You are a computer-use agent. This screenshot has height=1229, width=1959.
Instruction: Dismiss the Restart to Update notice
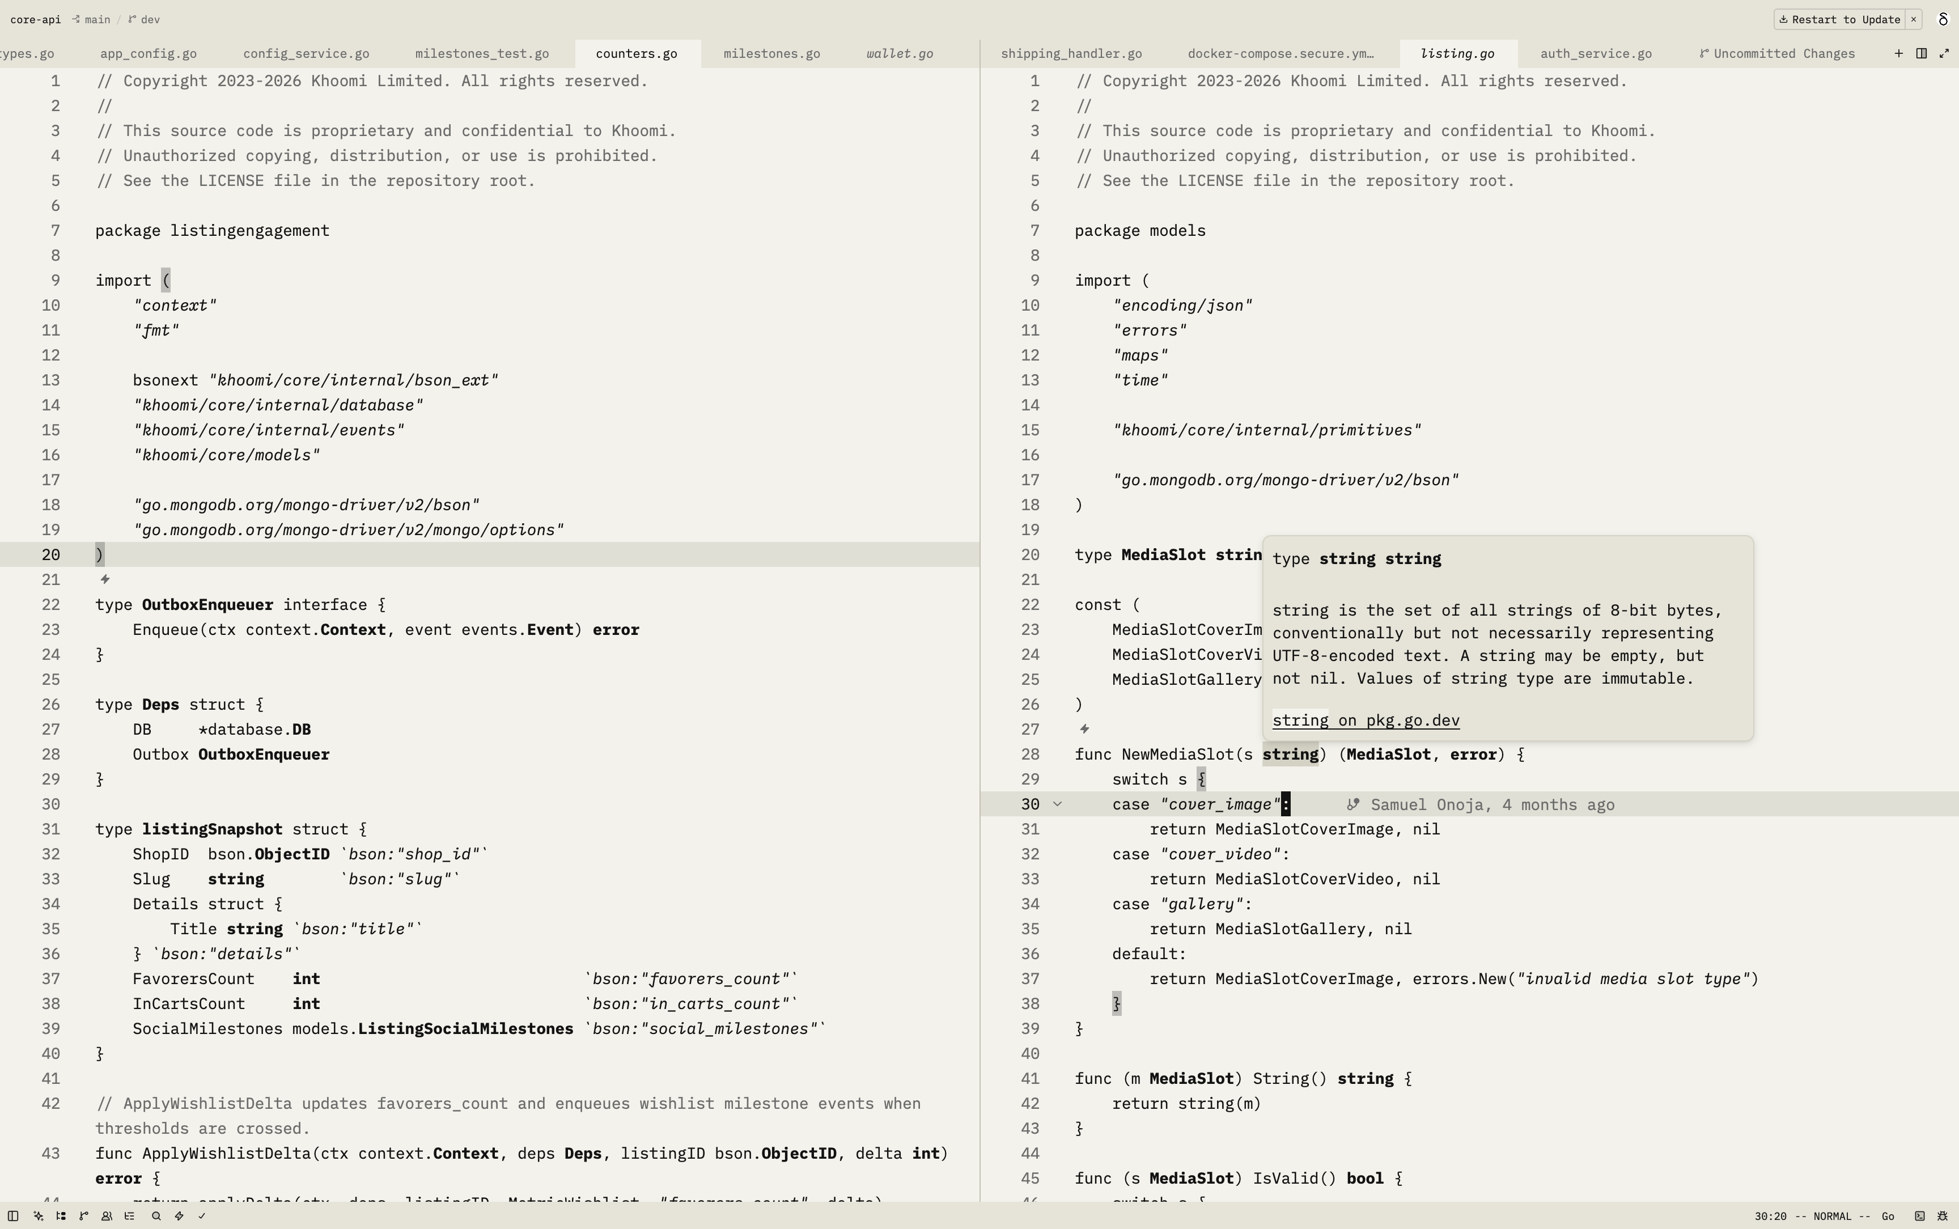click(x=1913, y=19)
